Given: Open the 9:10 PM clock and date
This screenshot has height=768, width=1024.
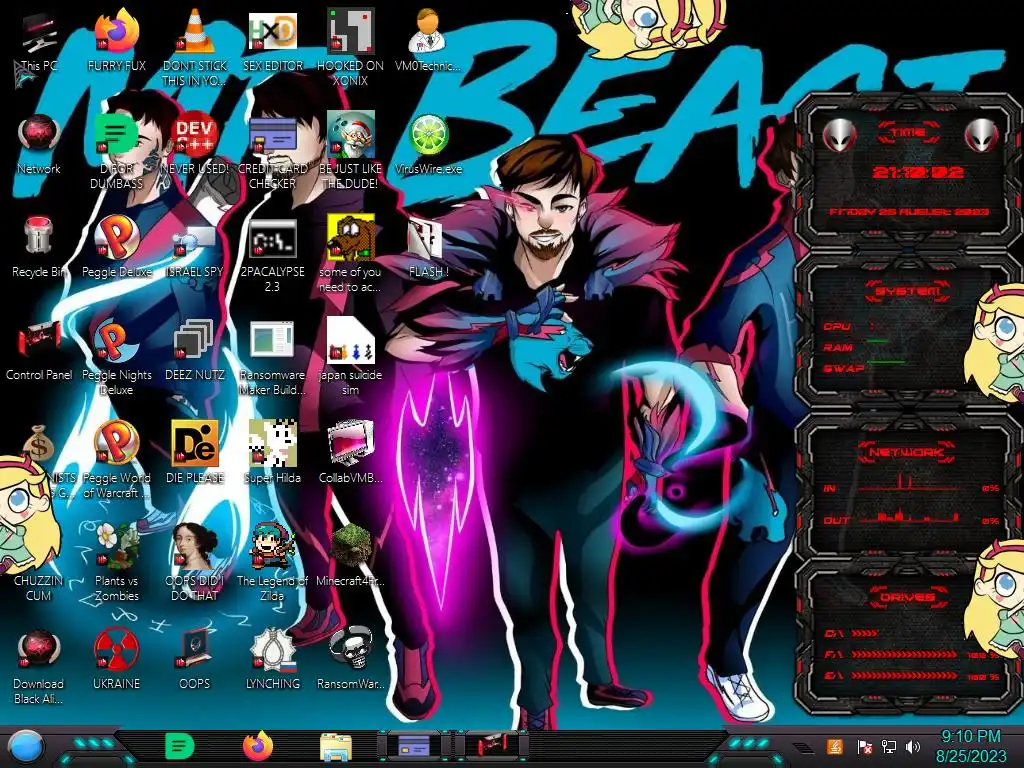Looking at the screenshot, I should (970, 746).
